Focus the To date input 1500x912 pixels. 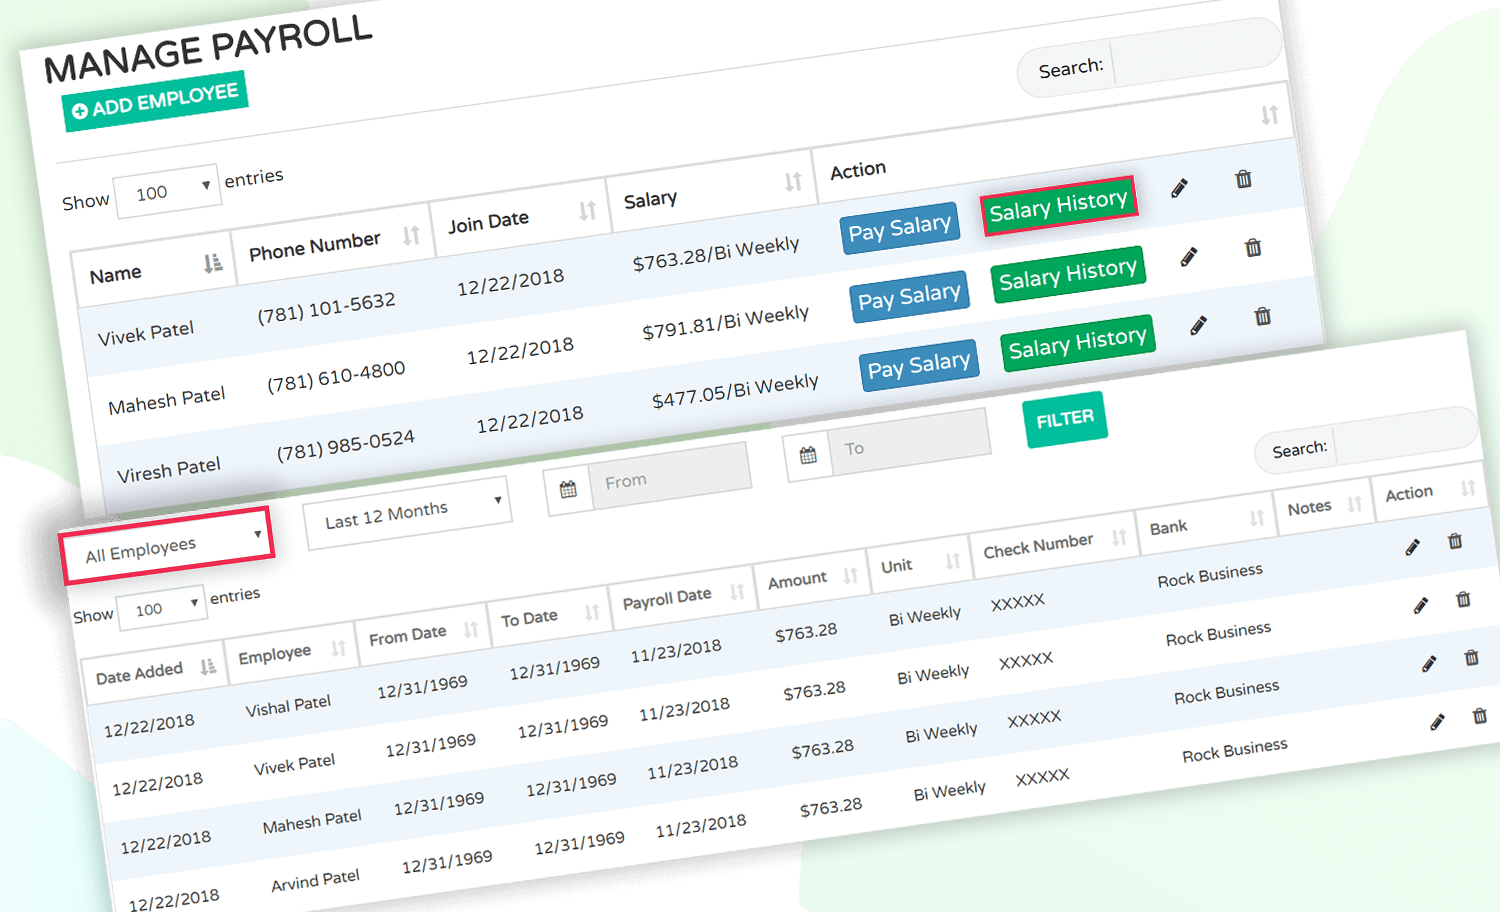[910, 442]
